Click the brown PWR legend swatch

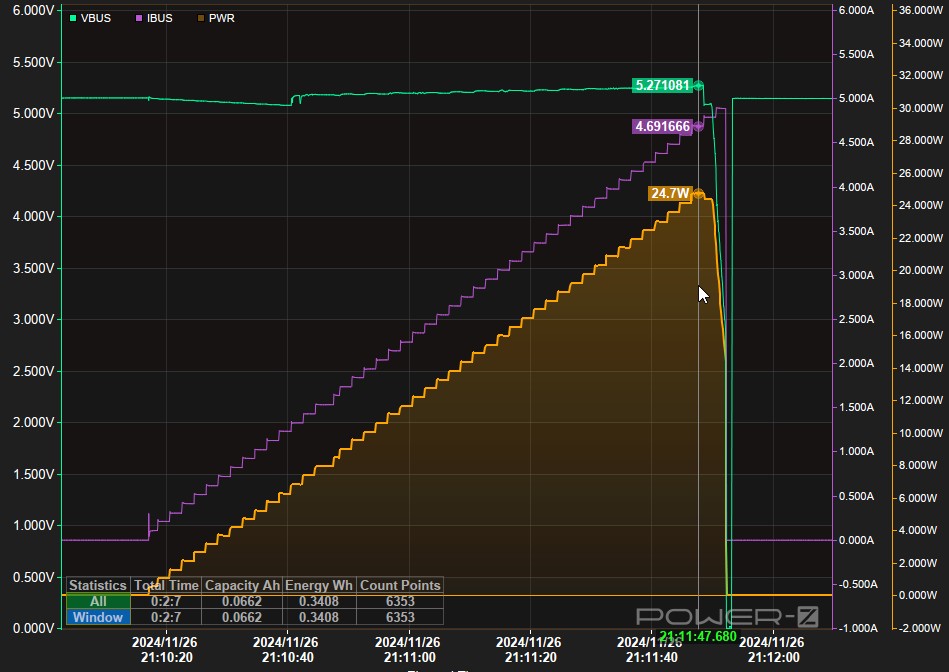tap(201, 18)
